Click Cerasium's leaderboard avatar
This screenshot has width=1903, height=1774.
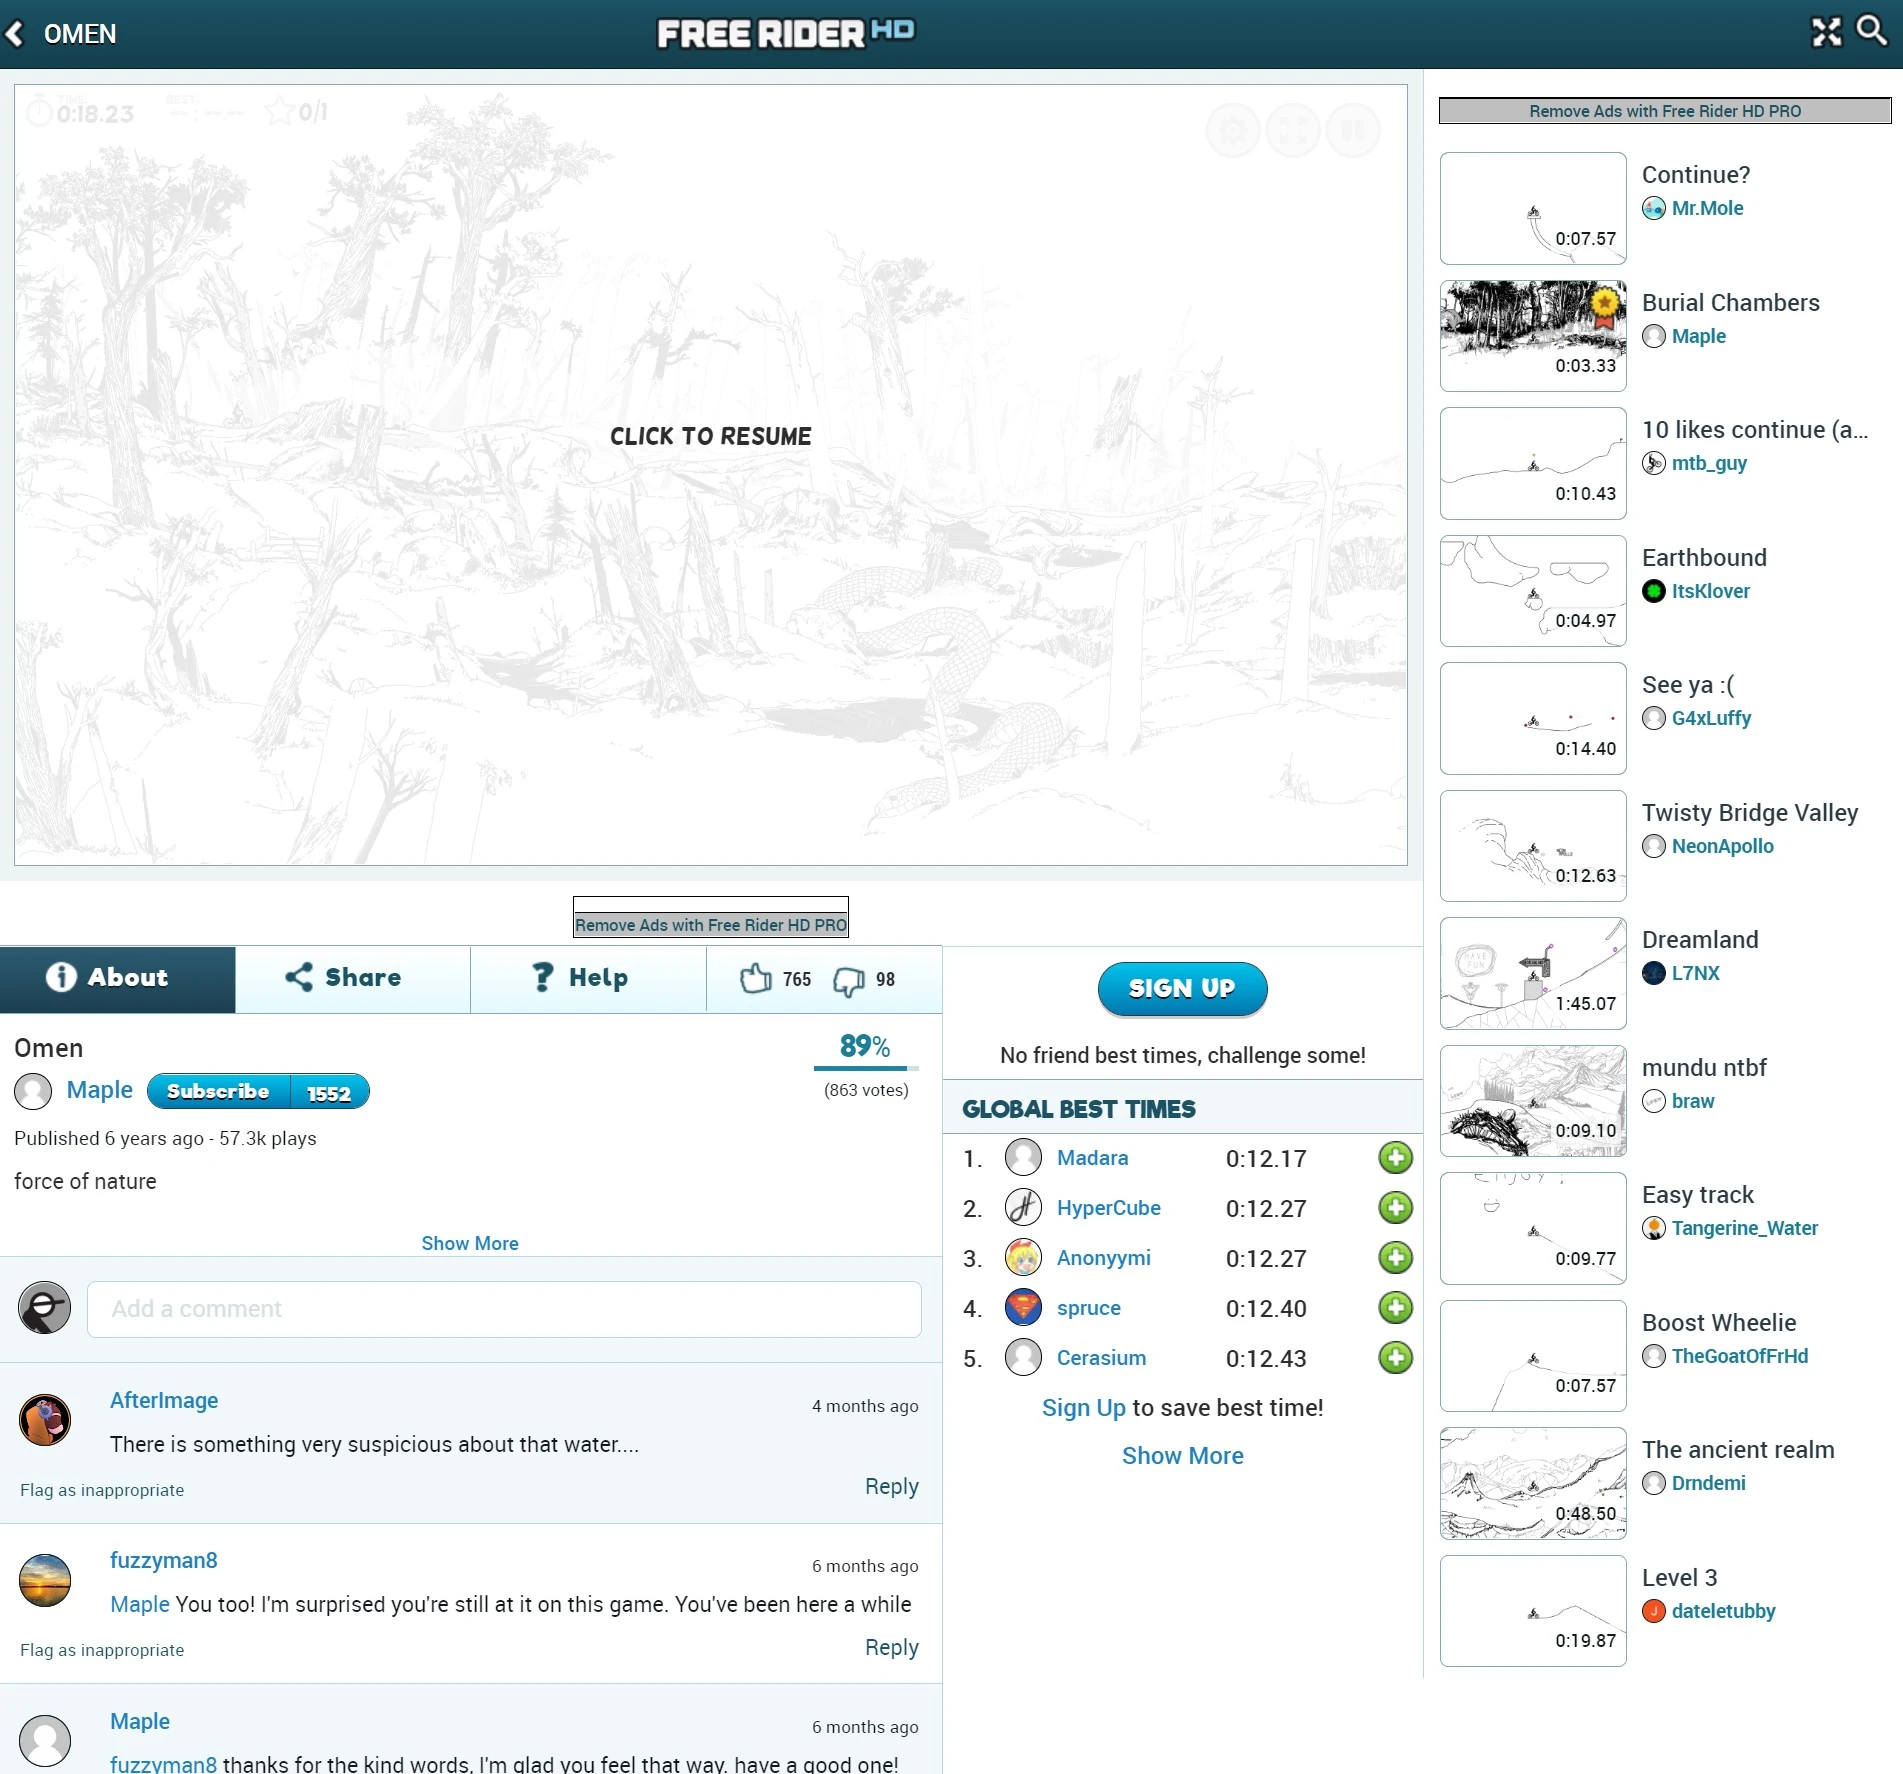[1023, 1358]
